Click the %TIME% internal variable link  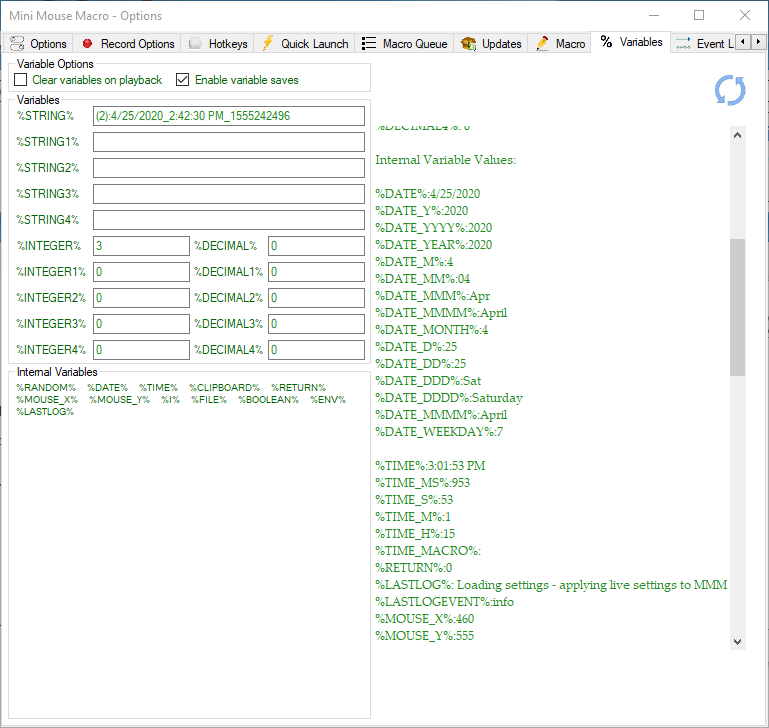click(x=158, y=388)
